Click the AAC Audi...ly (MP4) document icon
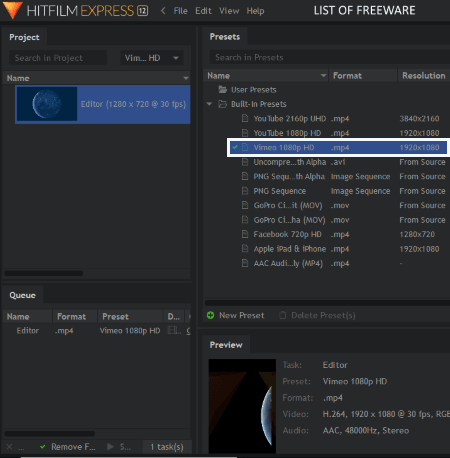This screenshot has height=458, width=450. click(245, 263)
